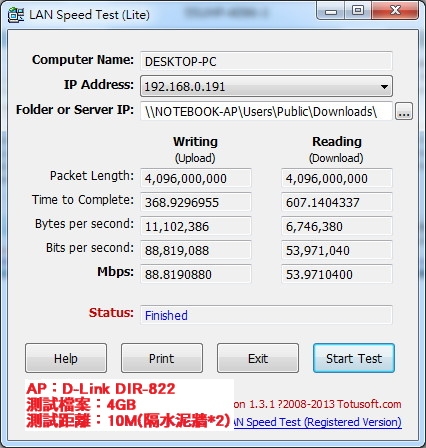This screenshot has width=426, height=448.
Task: Maximize the LAN Speed Test window
Action: click(358, 11)
